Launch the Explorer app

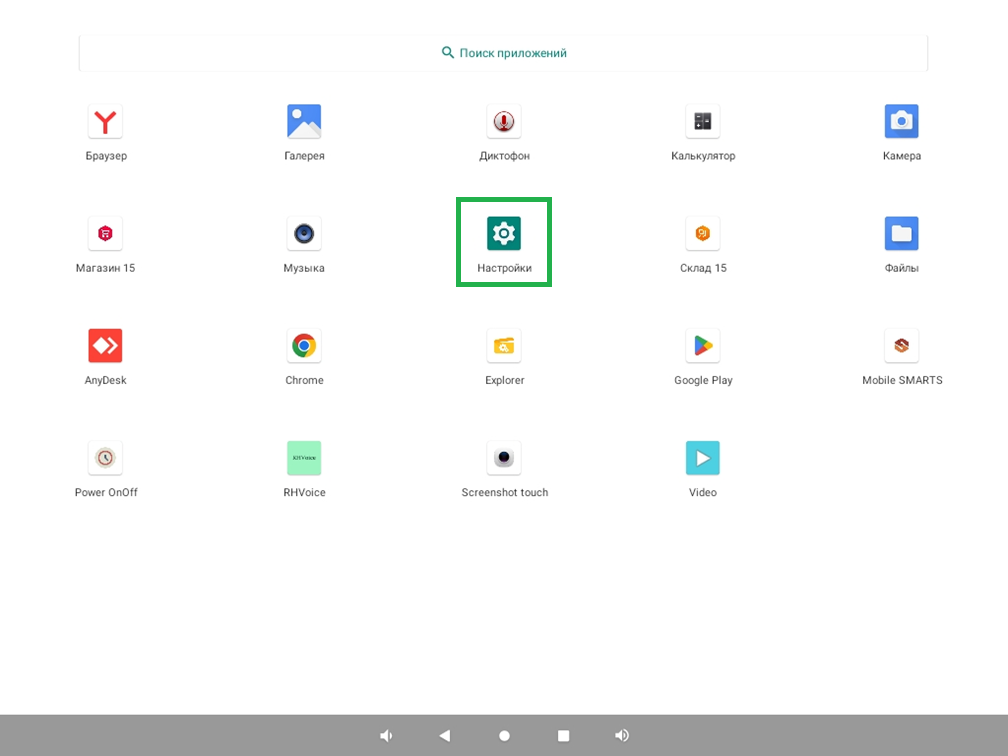click(504, 346)
